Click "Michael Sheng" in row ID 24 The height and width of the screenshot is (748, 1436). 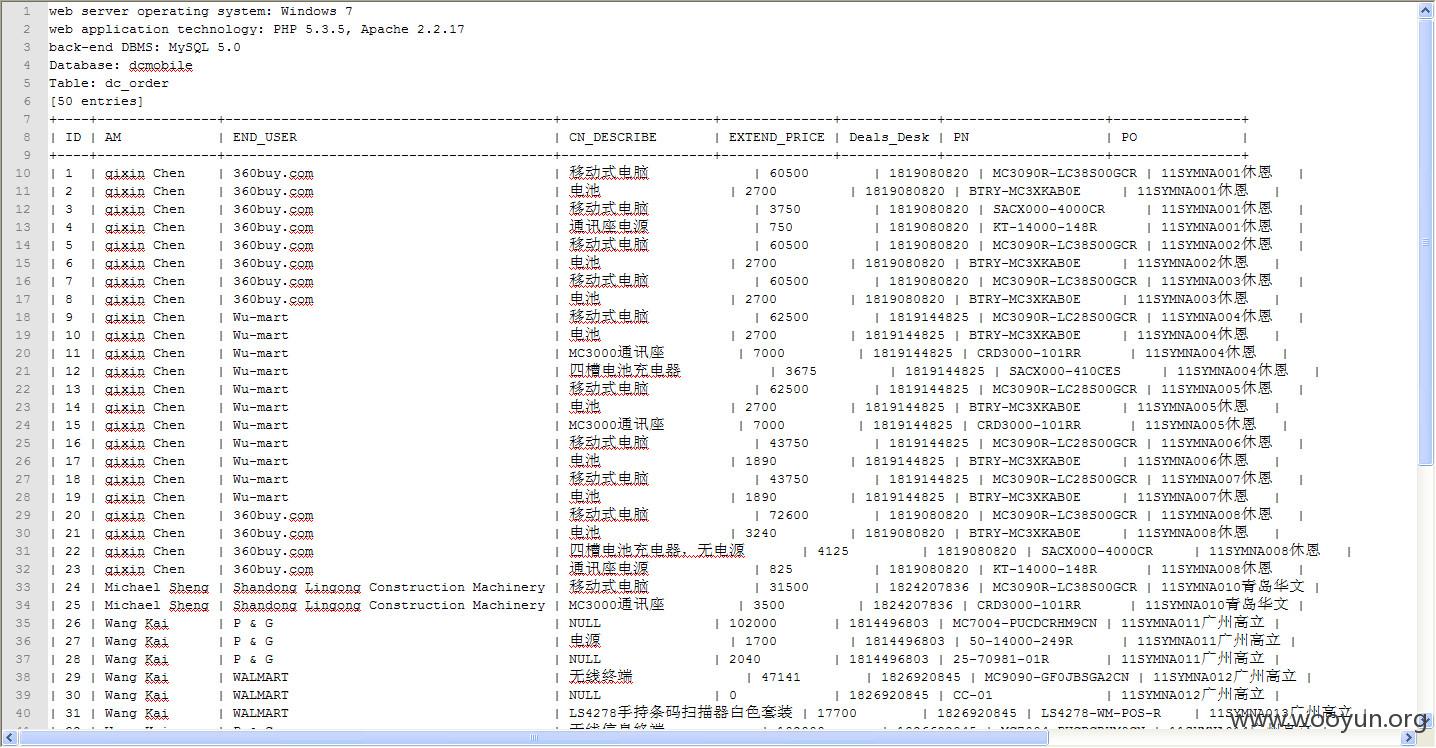[x=157, y=588]
